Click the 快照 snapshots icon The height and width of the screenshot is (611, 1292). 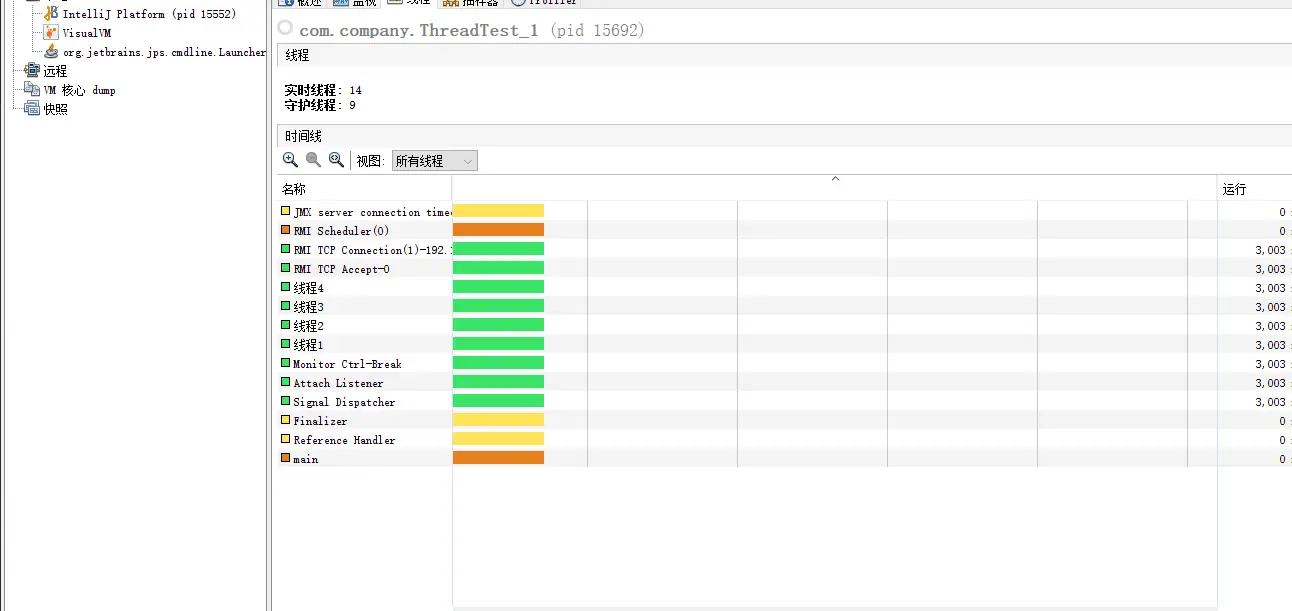click(x=32, y=109)
